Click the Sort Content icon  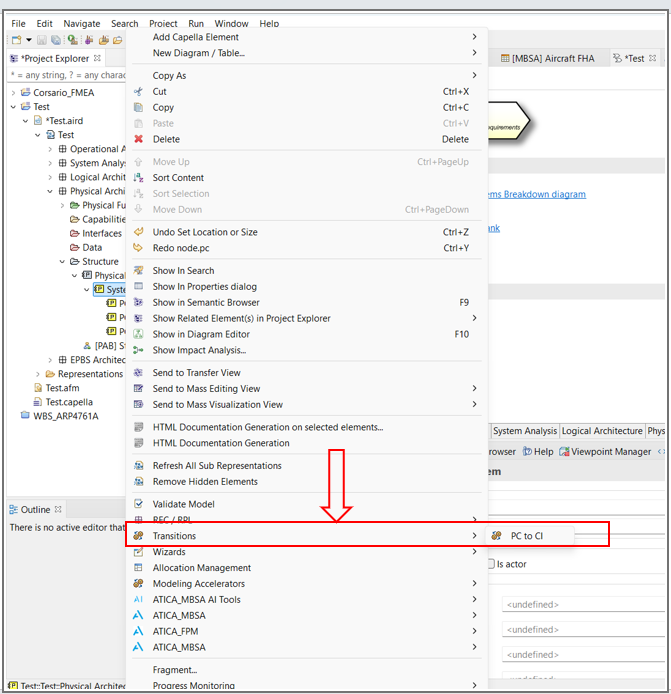click(x=139, y=177)
